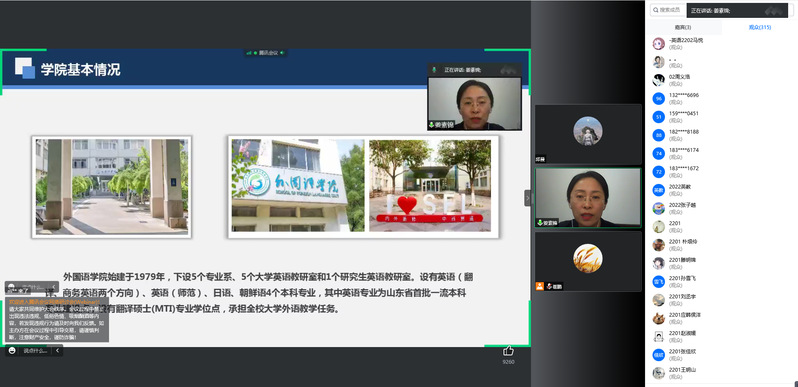Collapse the bottom chat bar with its arrow
798x387 pixels.
pos(58,350)
